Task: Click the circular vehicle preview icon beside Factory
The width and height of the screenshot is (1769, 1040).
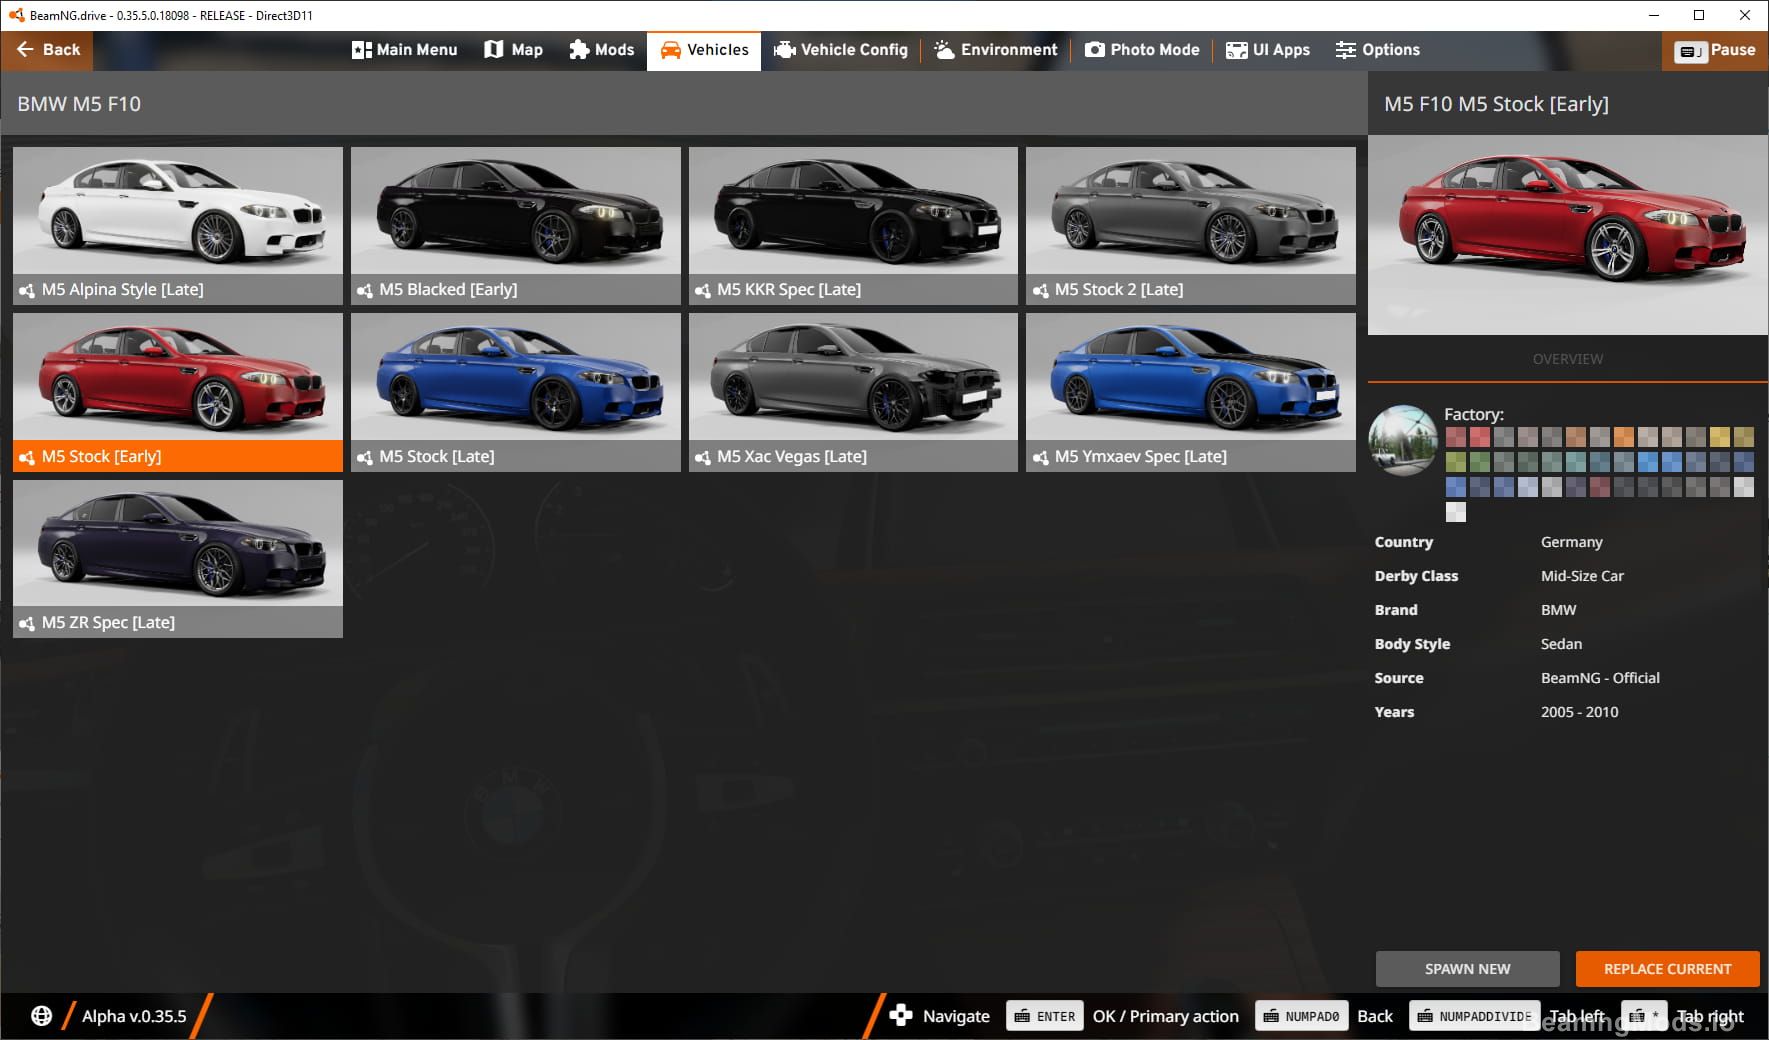Action: tap(1403, 440)
